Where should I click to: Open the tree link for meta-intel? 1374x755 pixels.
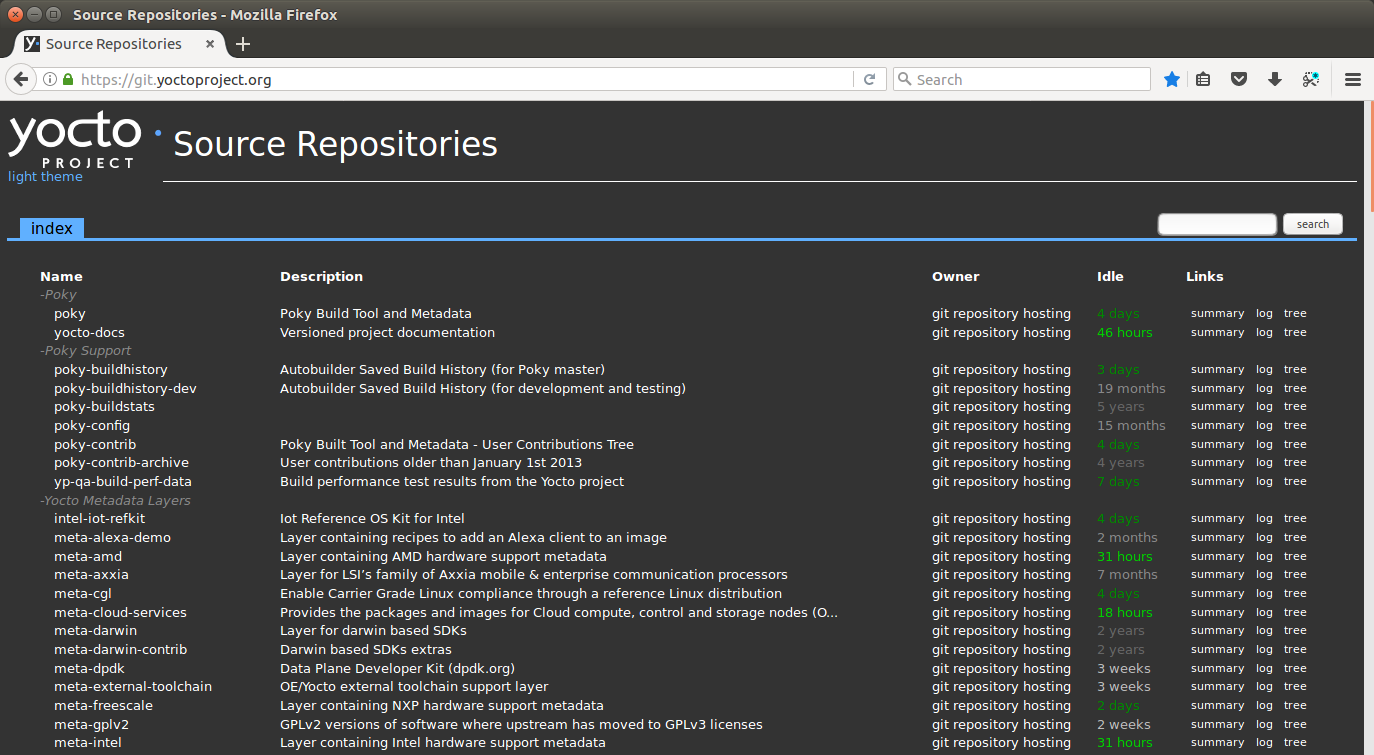tap(1295, 743)
